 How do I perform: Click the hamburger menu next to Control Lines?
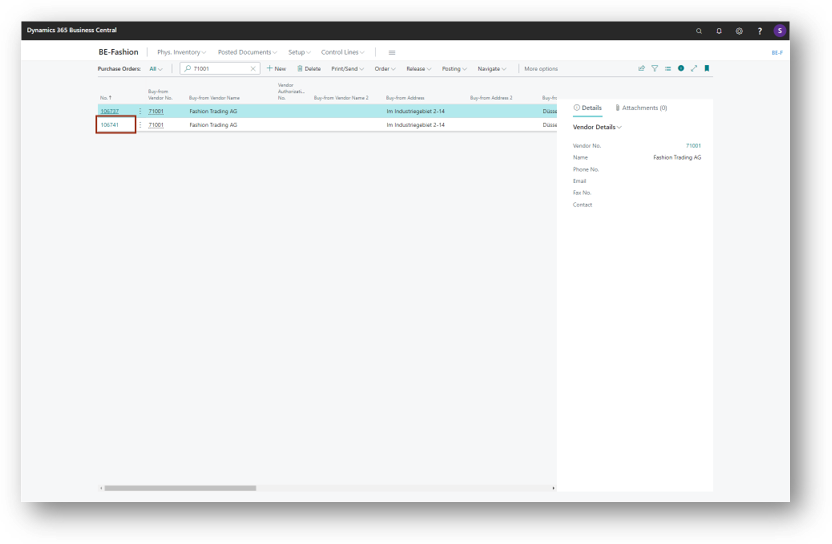click(x=392, y=53)
